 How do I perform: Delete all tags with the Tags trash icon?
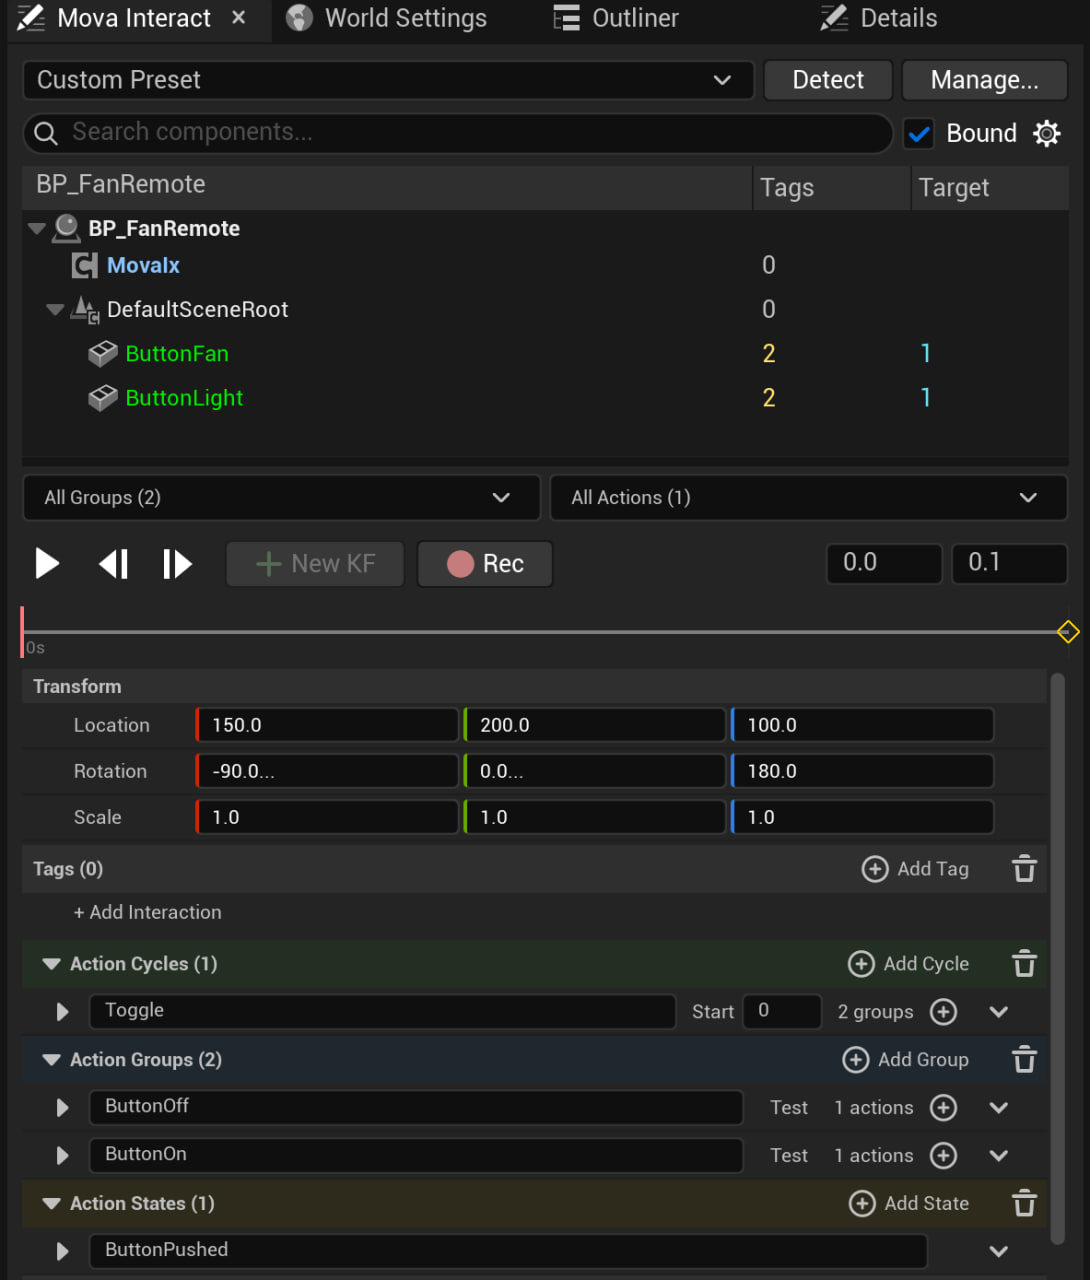coord(1024,868)
